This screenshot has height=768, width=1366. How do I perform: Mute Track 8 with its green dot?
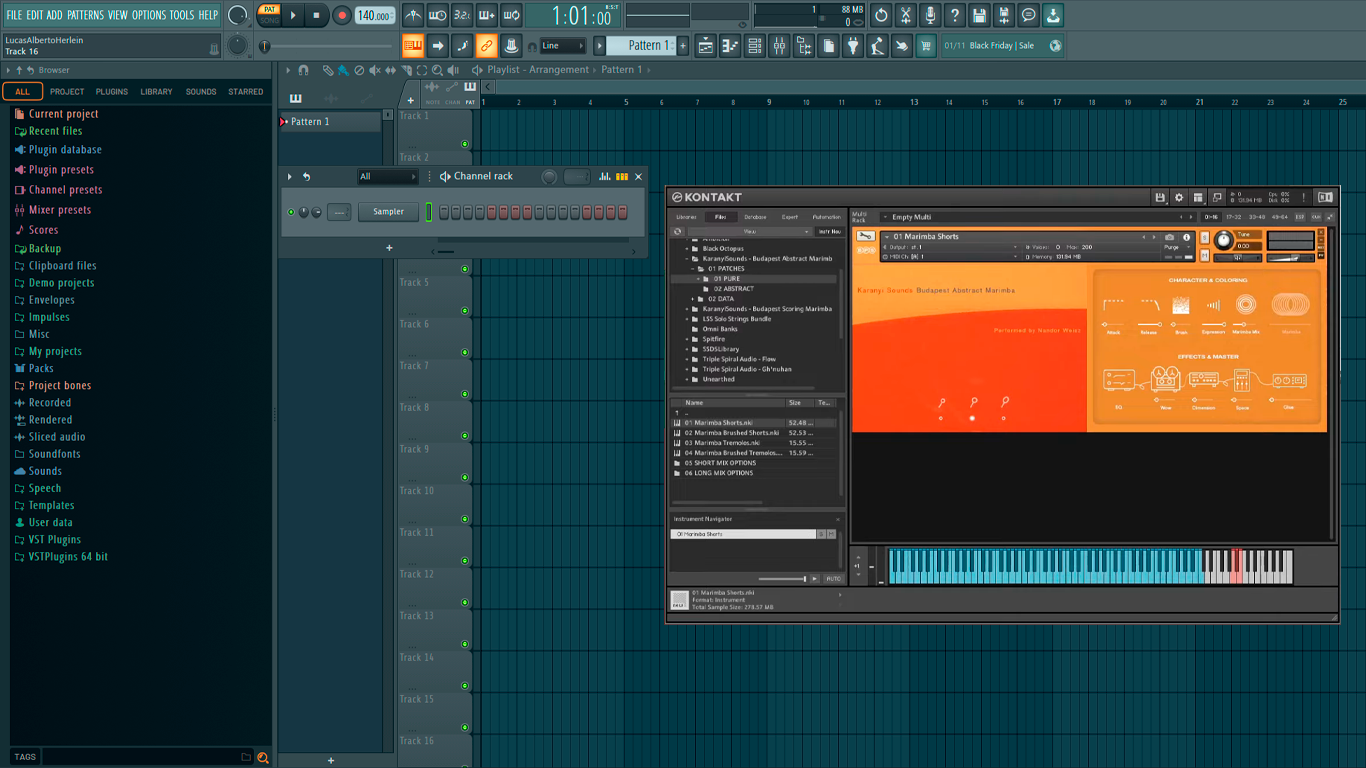[x=465, y=436]
